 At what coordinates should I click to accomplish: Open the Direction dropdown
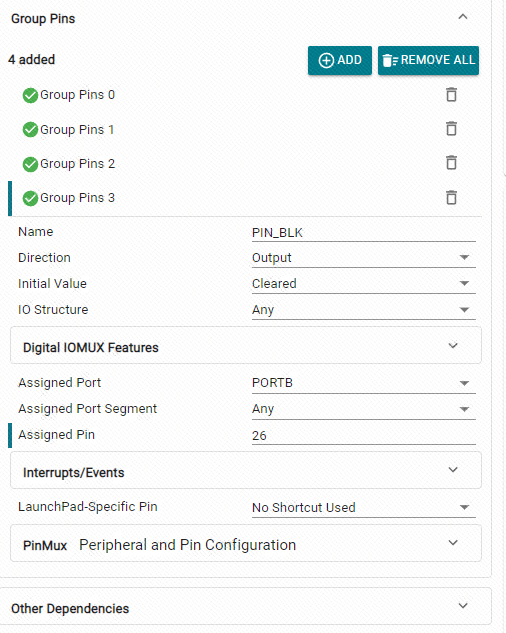tap(363, 258)
